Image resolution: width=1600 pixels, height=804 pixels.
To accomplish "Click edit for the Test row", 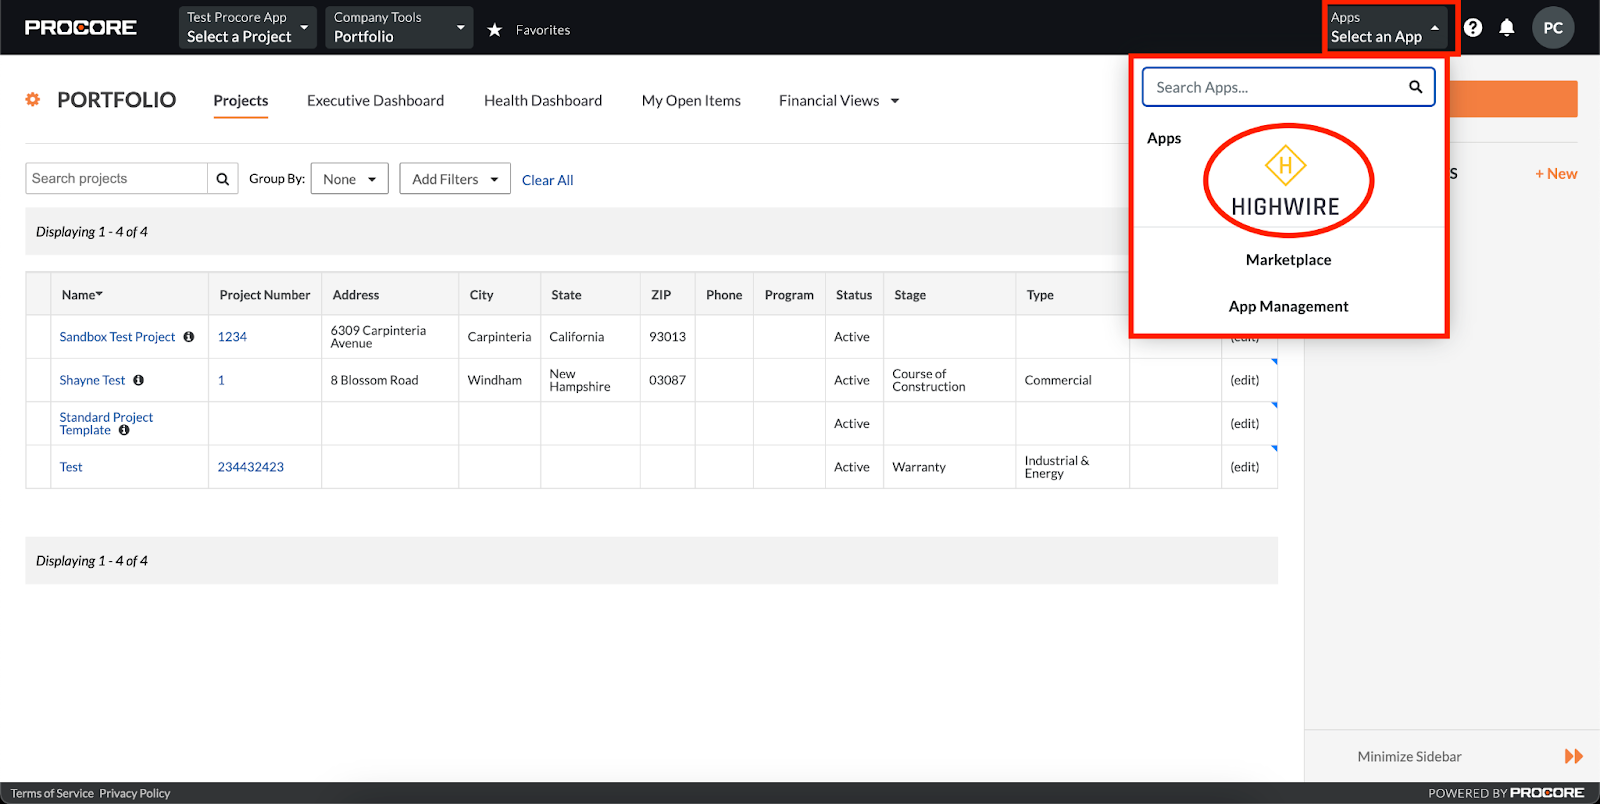I will pos(1245,467).
